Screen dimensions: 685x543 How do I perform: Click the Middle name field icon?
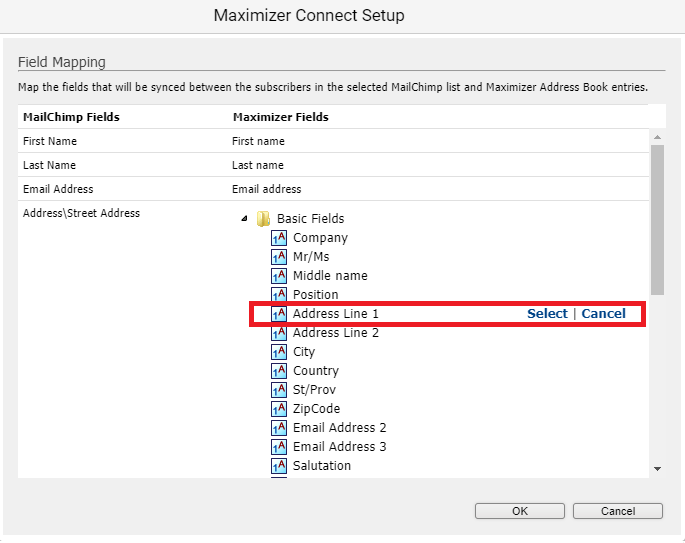279,276
